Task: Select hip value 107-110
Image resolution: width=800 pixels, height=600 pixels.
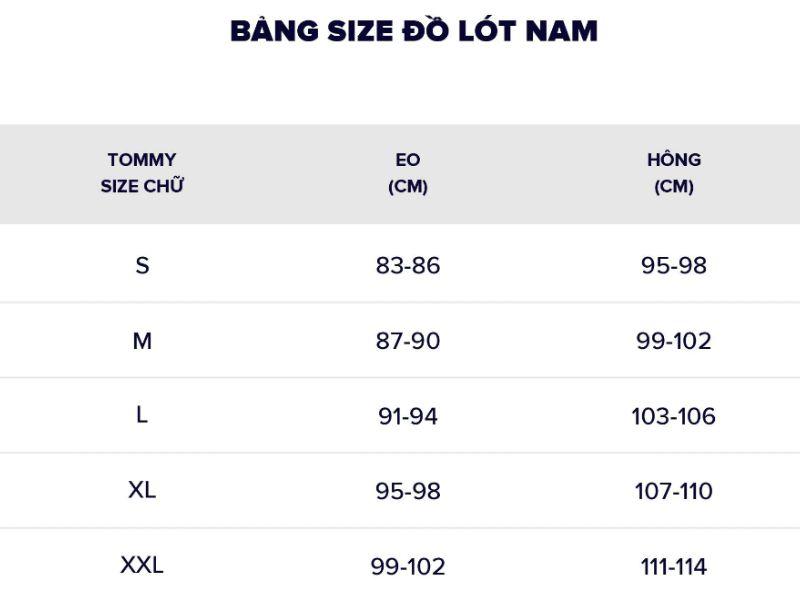Action: (674, 491)
